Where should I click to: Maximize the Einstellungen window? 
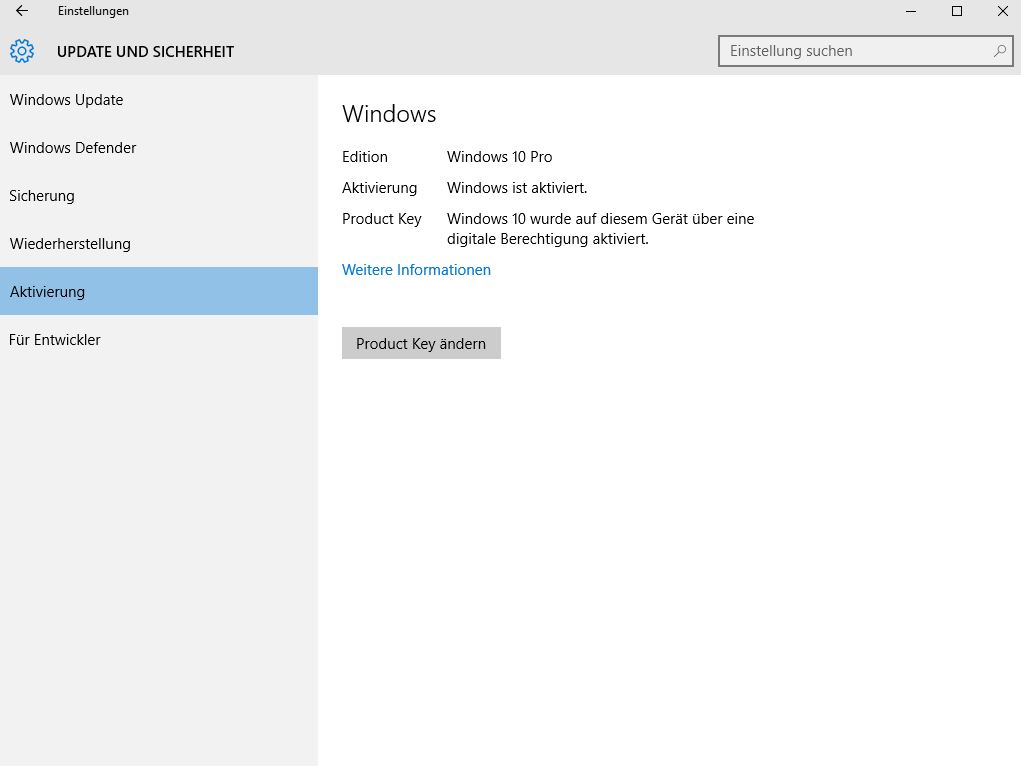[x=957, y=11]
